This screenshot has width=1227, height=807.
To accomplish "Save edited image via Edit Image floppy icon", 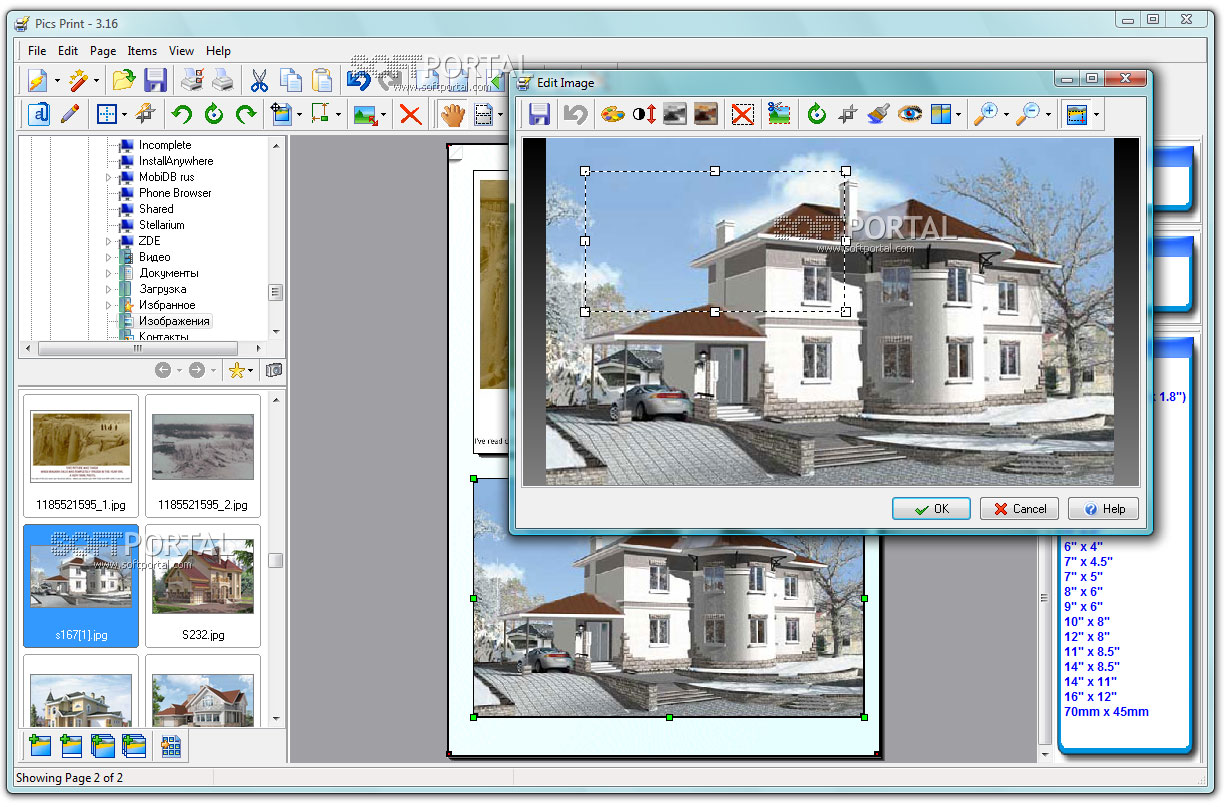I will pos(540,114).
